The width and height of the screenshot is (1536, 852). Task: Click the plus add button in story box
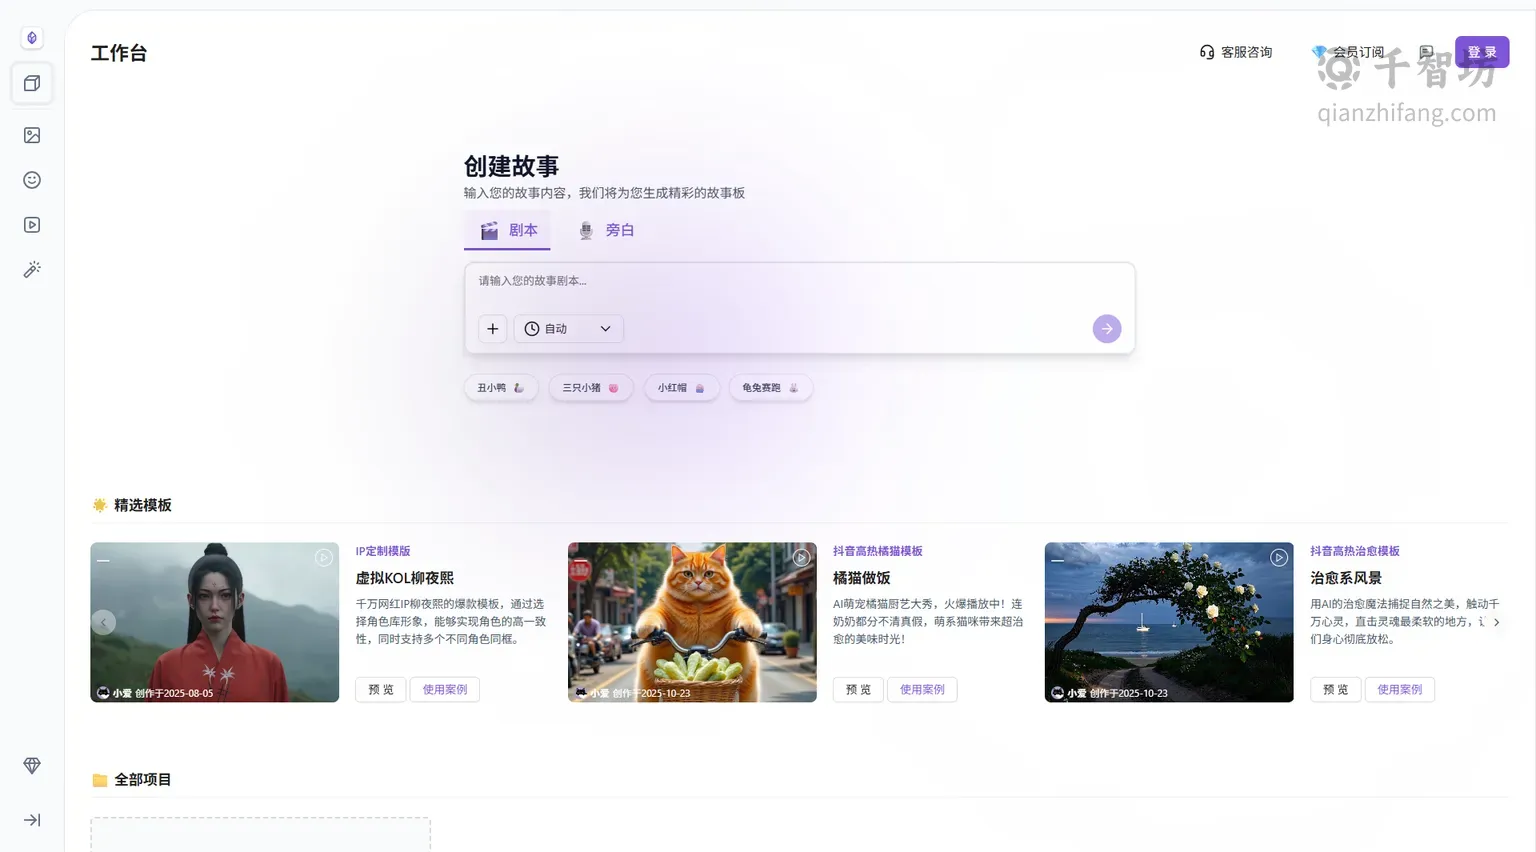pos(492,329)
